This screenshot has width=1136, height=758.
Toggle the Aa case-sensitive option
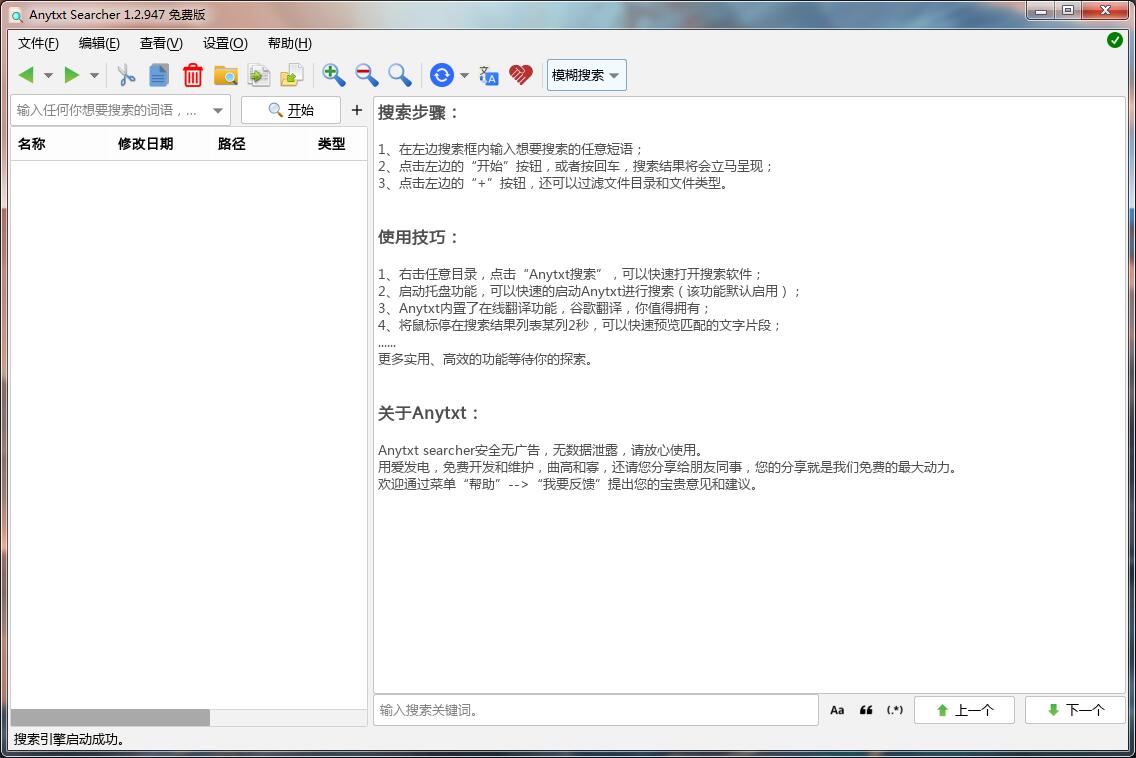(x=837, y=710)
